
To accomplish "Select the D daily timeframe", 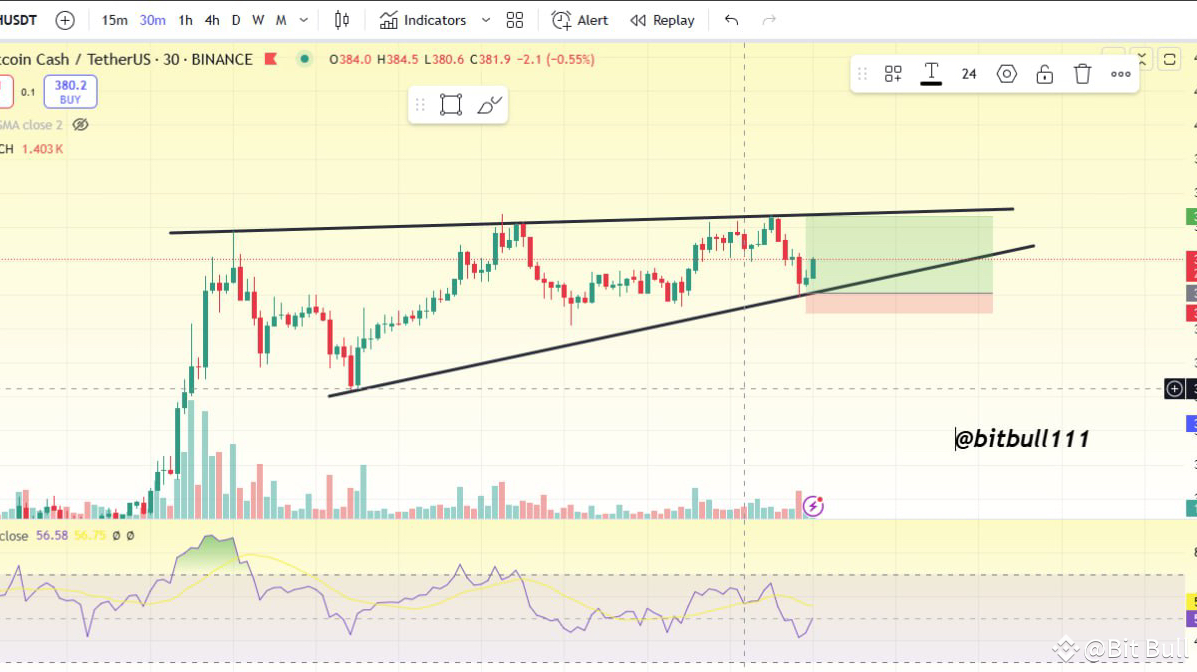I will click(235, 19).
